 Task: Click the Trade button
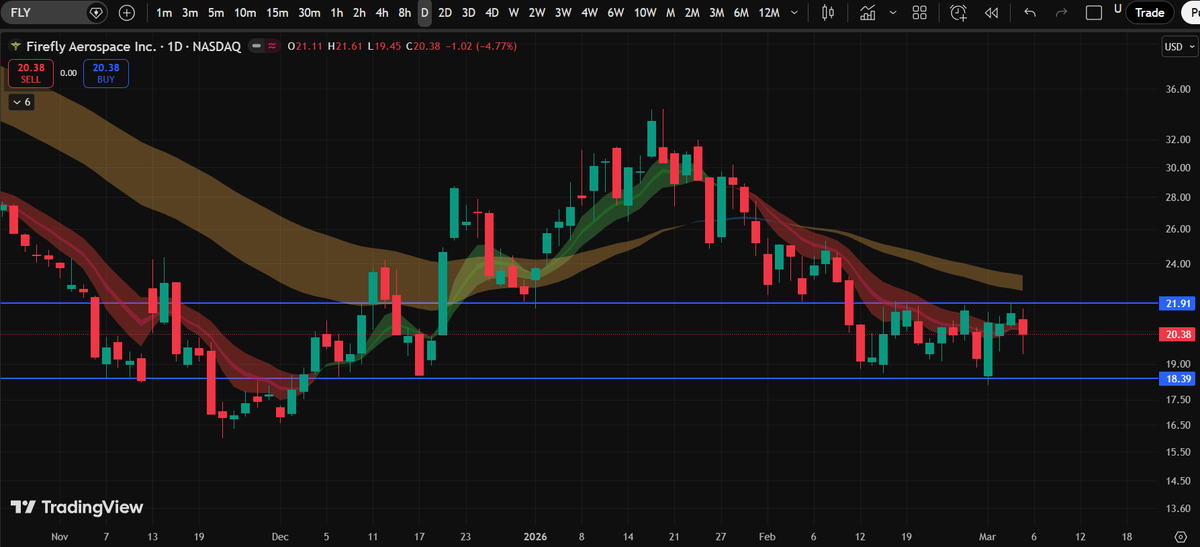[1149, 13]
